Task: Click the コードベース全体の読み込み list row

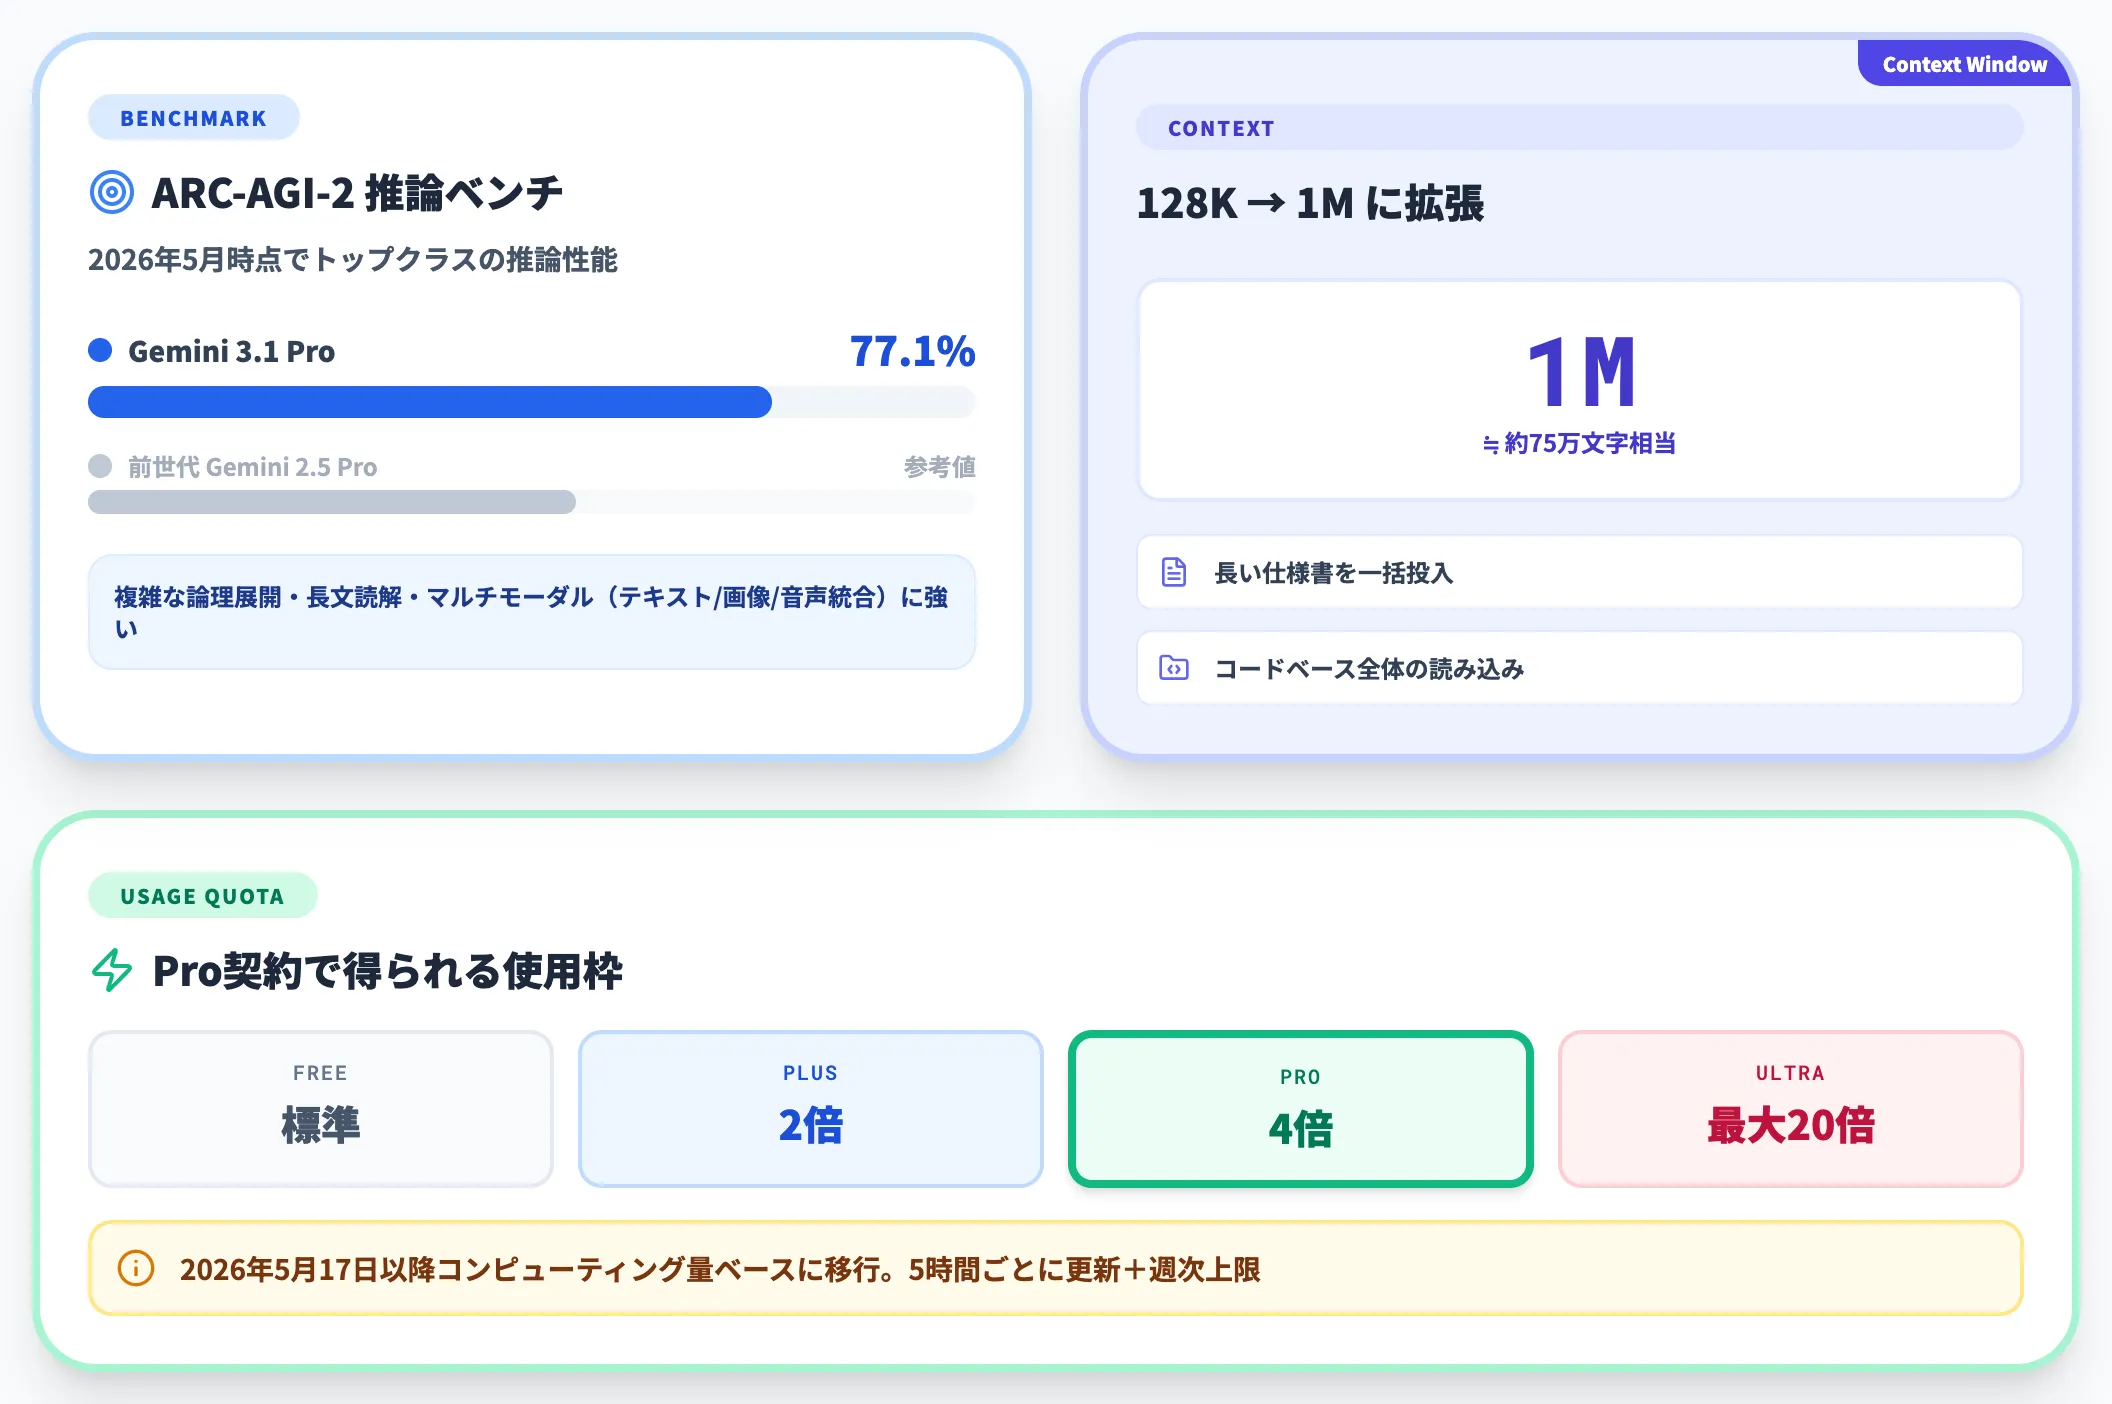Action: (x=1580, y=668)
